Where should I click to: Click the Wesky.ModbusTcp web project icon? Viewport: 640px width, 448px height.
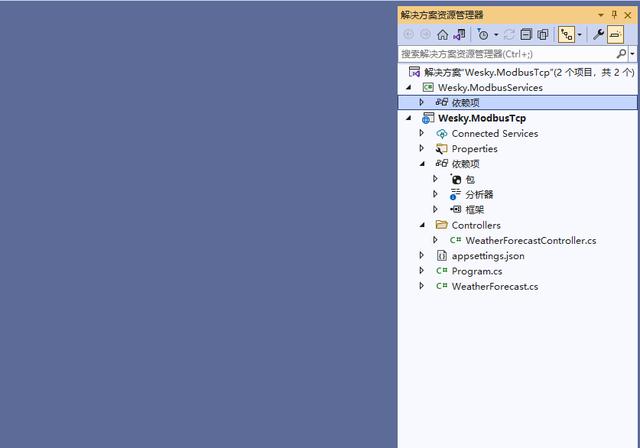pyautogui.click(x=428, y=118)
